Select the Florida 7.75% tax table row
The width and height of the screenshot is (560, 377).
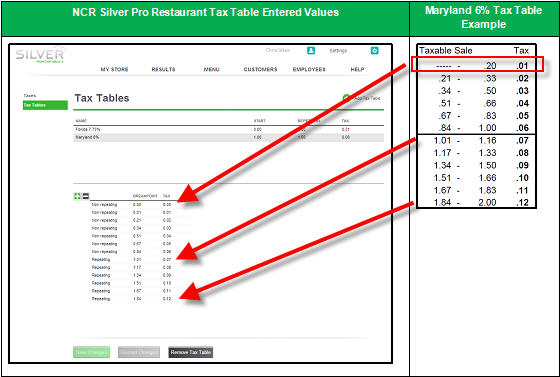pyautogui.click(x=229, y=129)
